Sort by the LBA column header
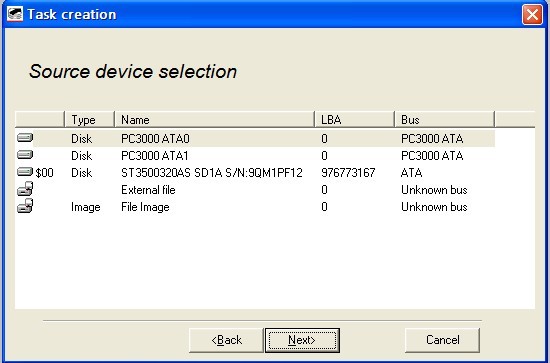This screenshot has width=550, height=363. coord(355,120)
